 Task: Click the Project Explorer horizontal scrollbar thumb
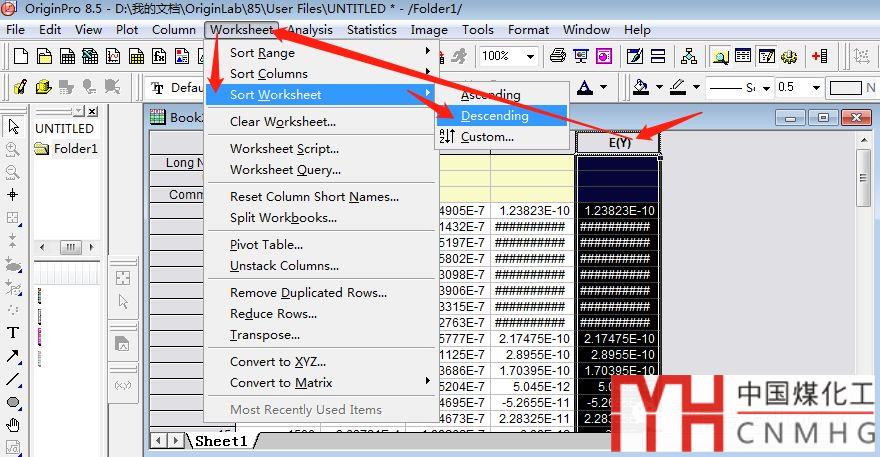(70, 247)
